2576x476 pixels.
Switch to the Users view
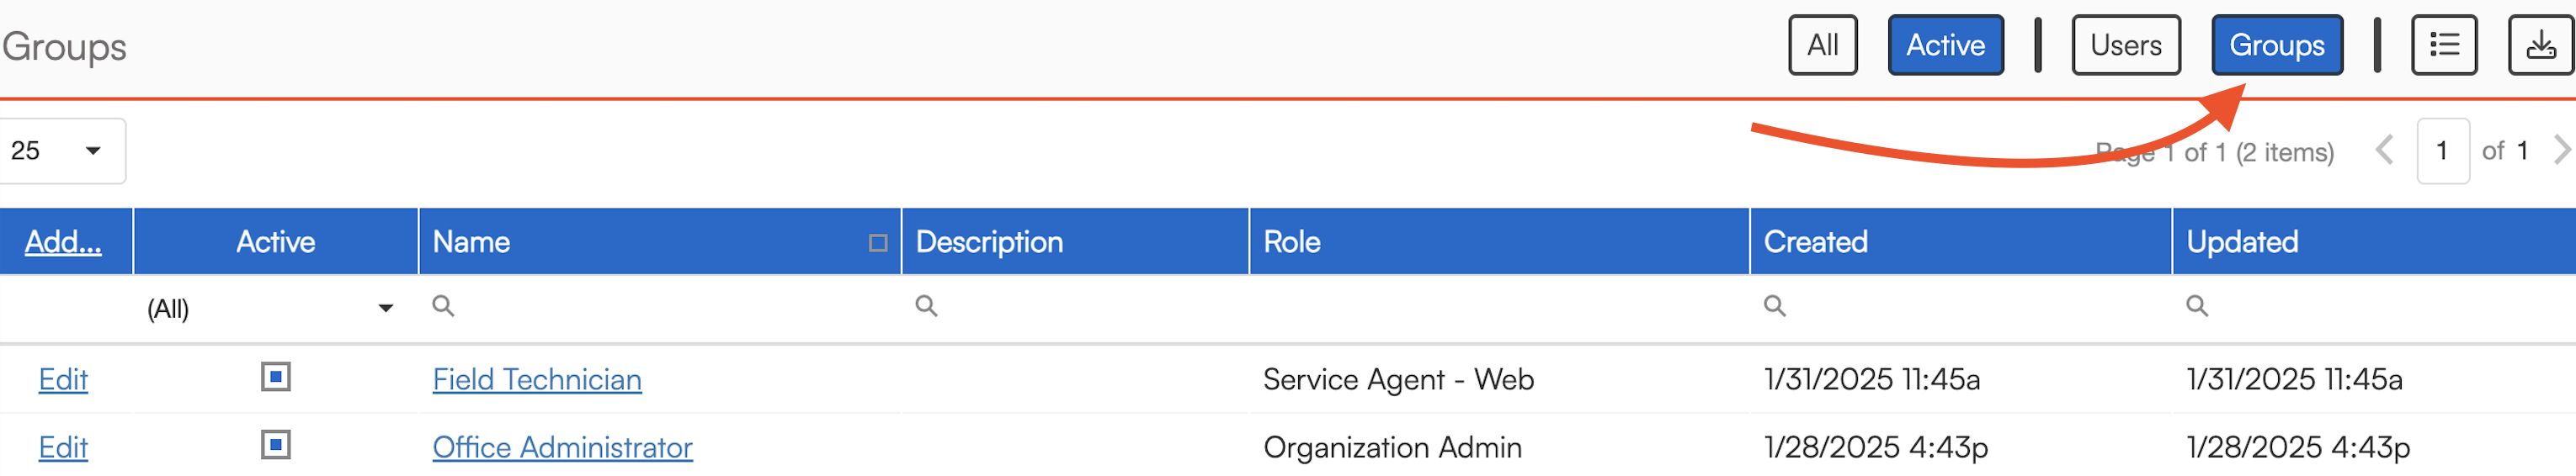(2125, 45)
